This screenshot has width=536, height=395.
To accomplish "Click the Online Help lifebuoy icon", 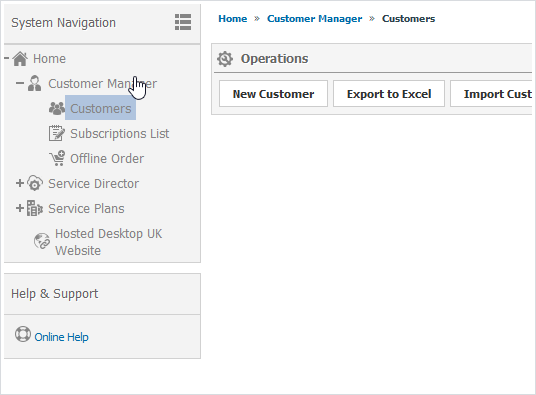I will [23, 334].
